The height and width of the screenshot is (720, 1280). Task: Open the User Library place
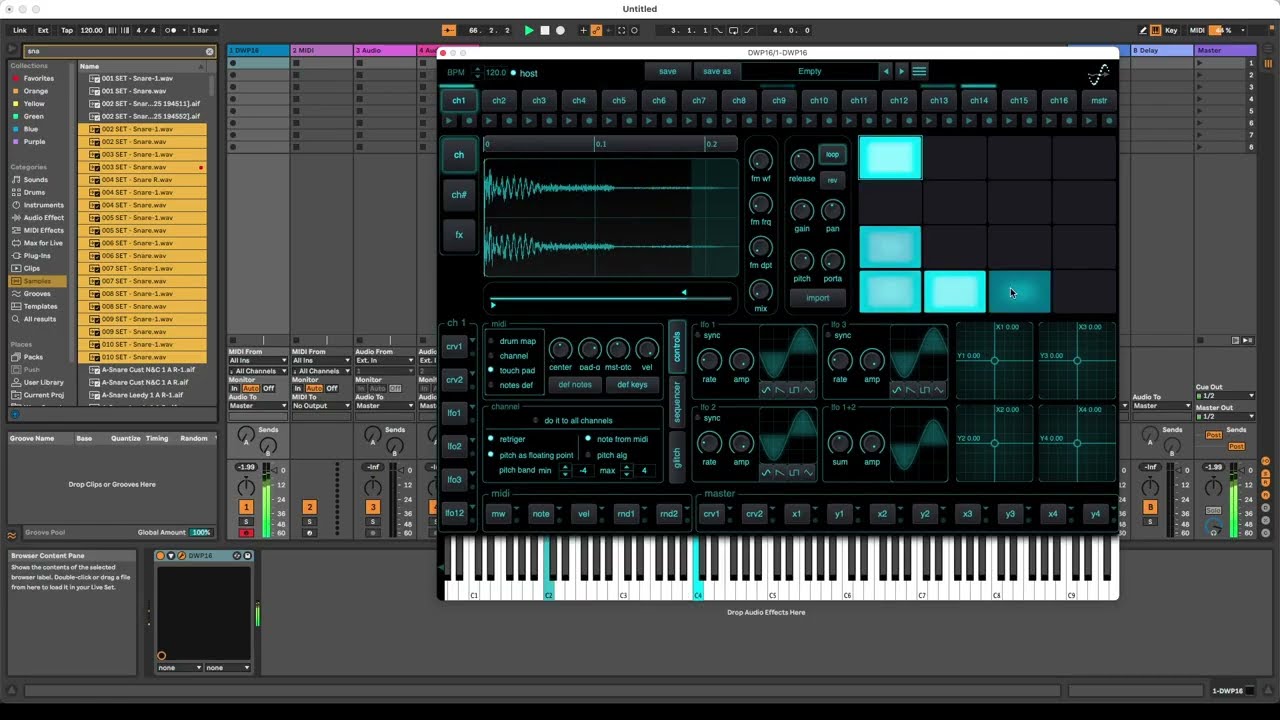43,382
